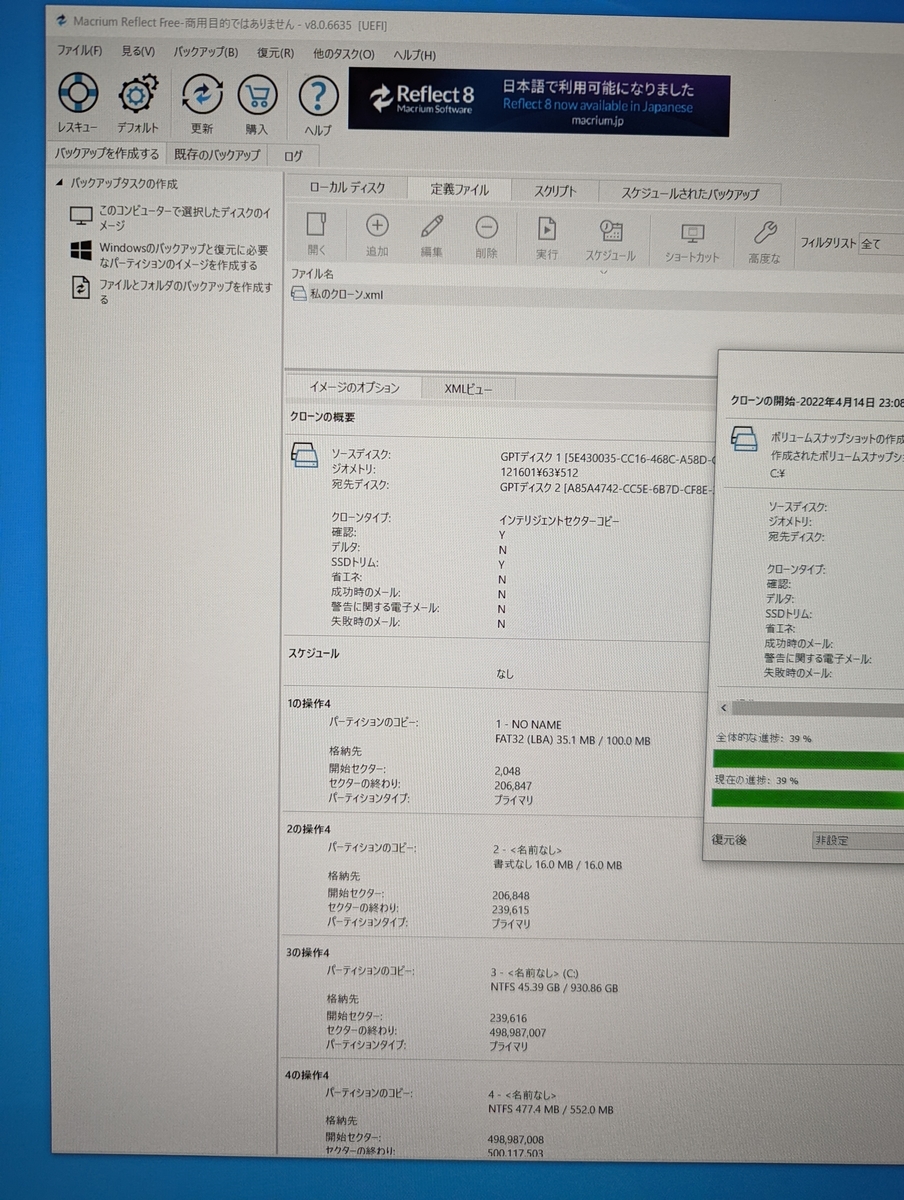The height and width of the screenshot is (1200, 904).
Task: Click the 実行 run icon
Action: pos(547,229)
